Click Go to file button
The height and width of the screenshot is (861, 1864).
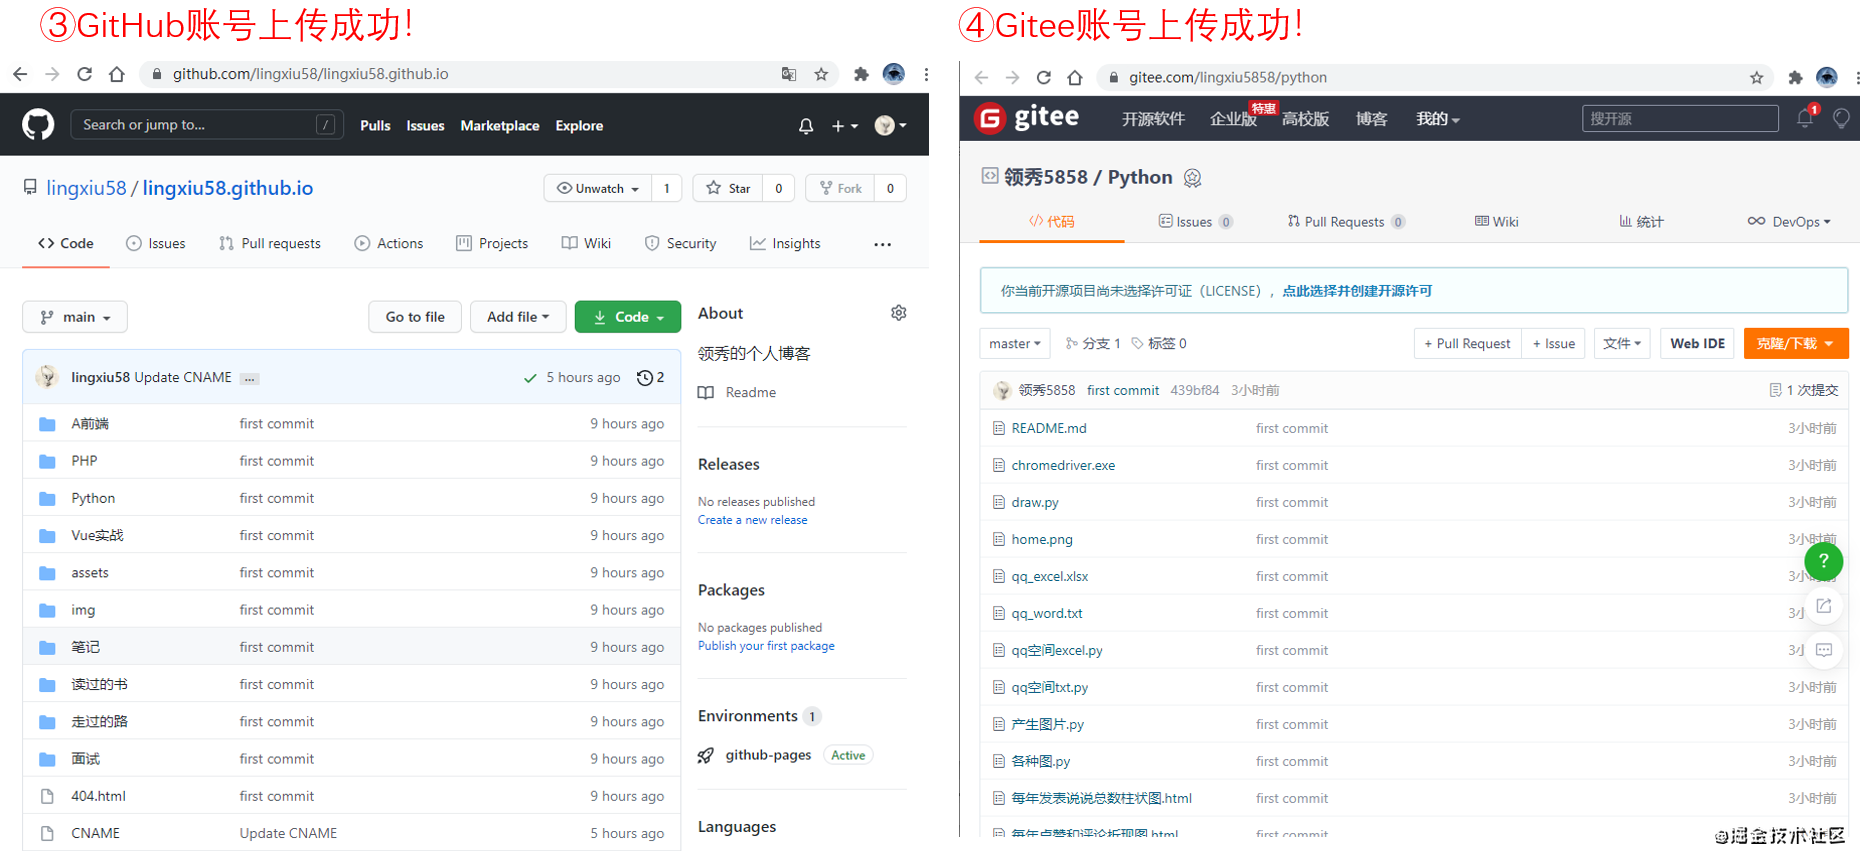(415, 317)
